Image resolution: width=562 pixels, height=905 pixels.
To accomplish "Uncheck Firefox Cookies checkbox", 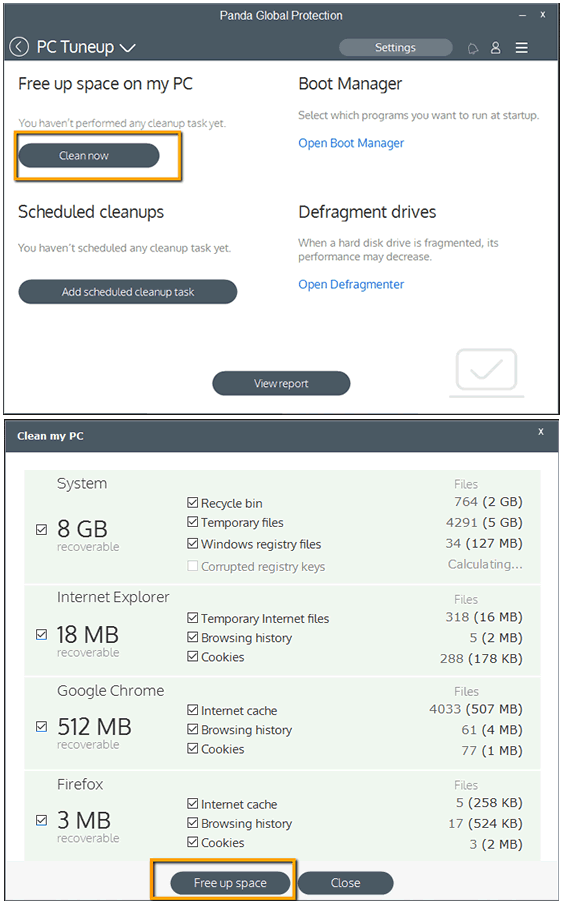I will click(x=193, y=842).
